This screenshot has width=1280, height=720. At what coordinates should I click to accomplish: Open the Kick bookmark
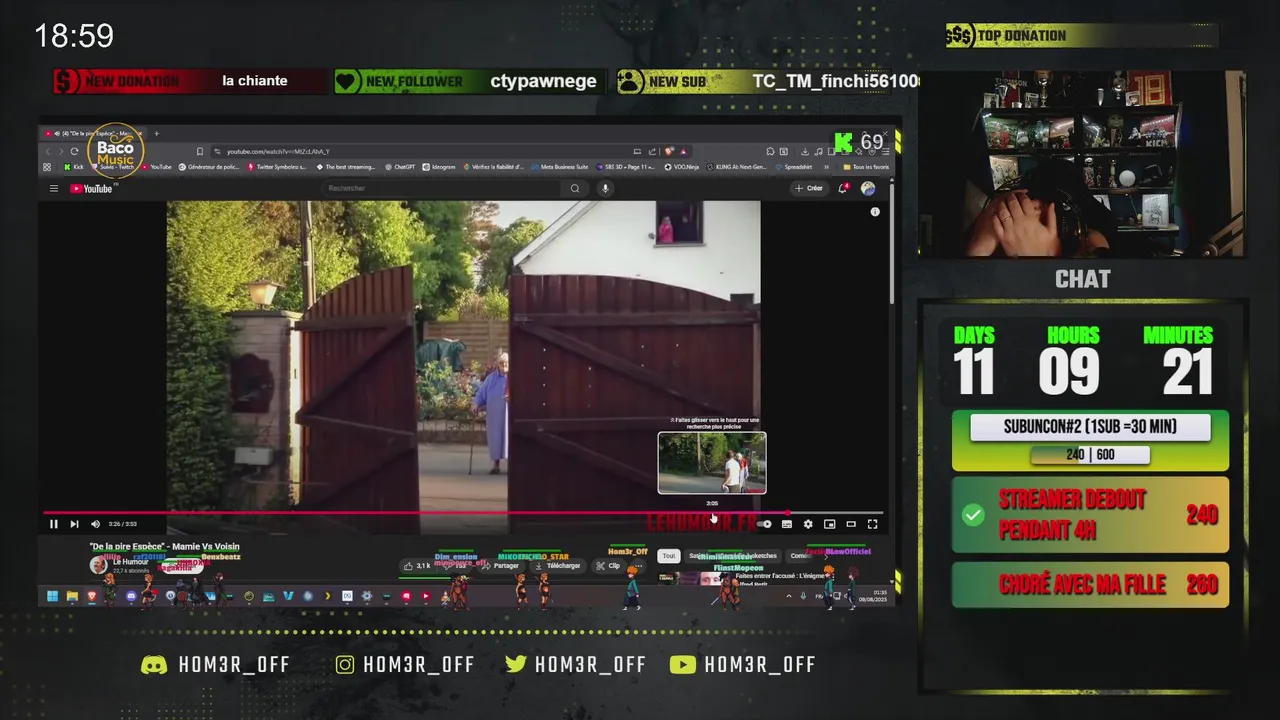73,167
